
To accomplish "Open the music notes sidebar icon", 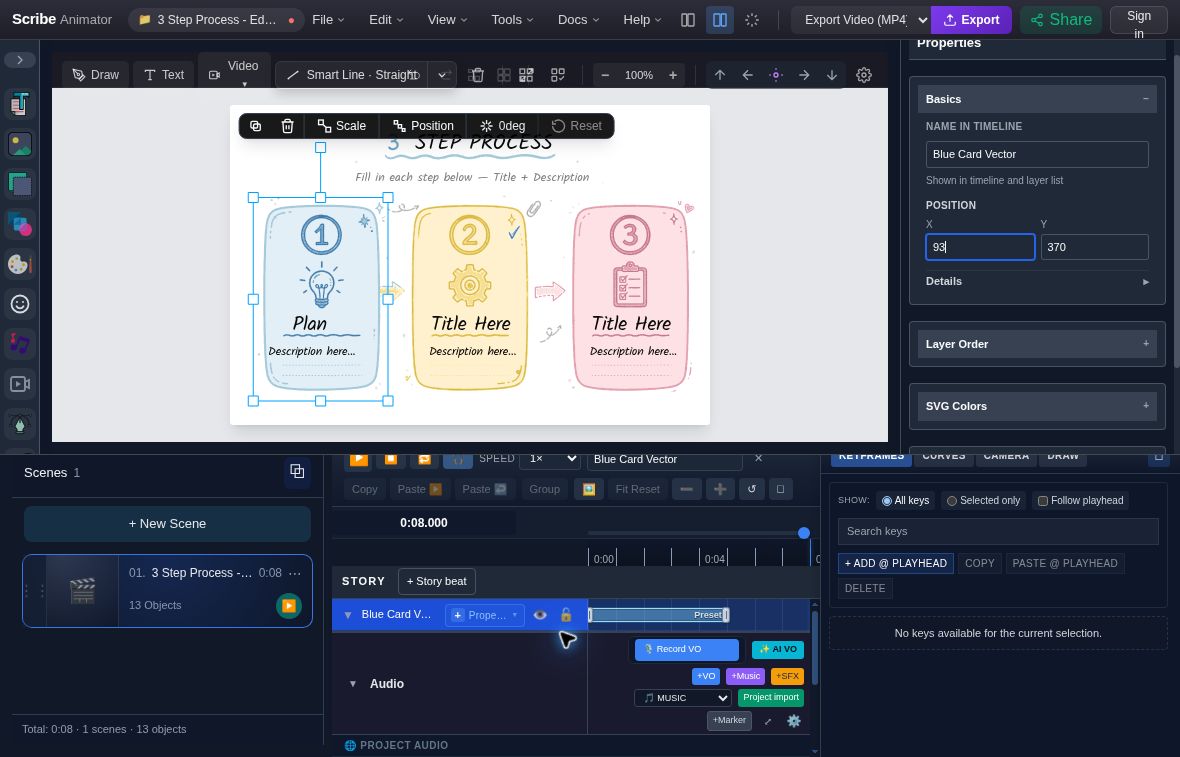I will (x=20, y=344).
